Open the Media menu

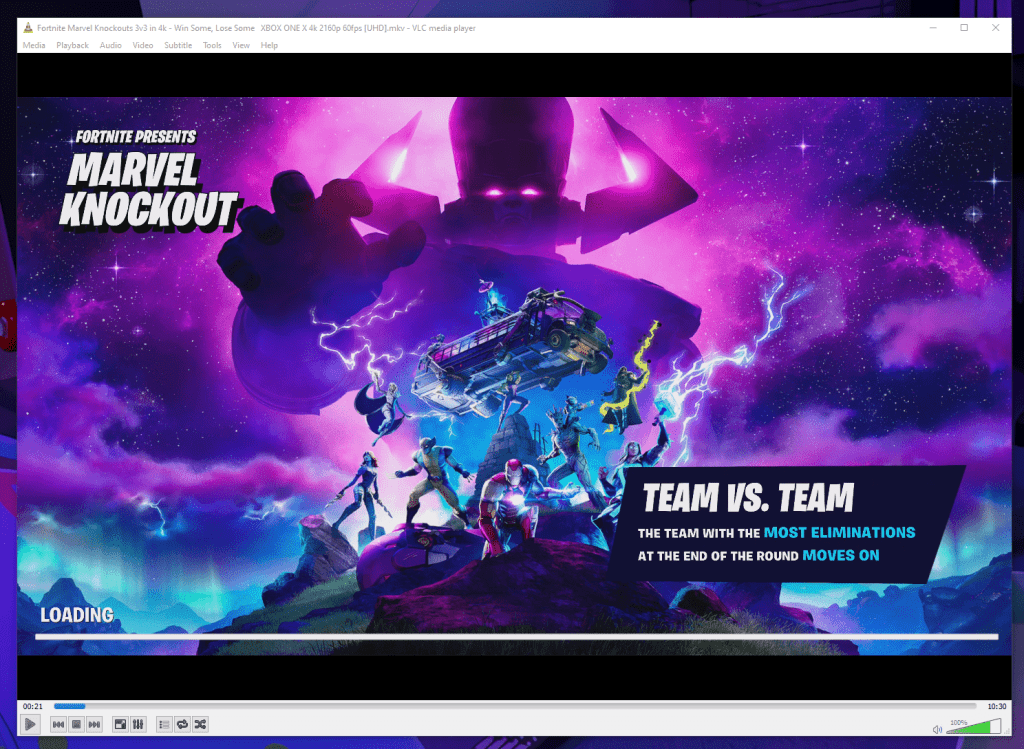point(34,45)
